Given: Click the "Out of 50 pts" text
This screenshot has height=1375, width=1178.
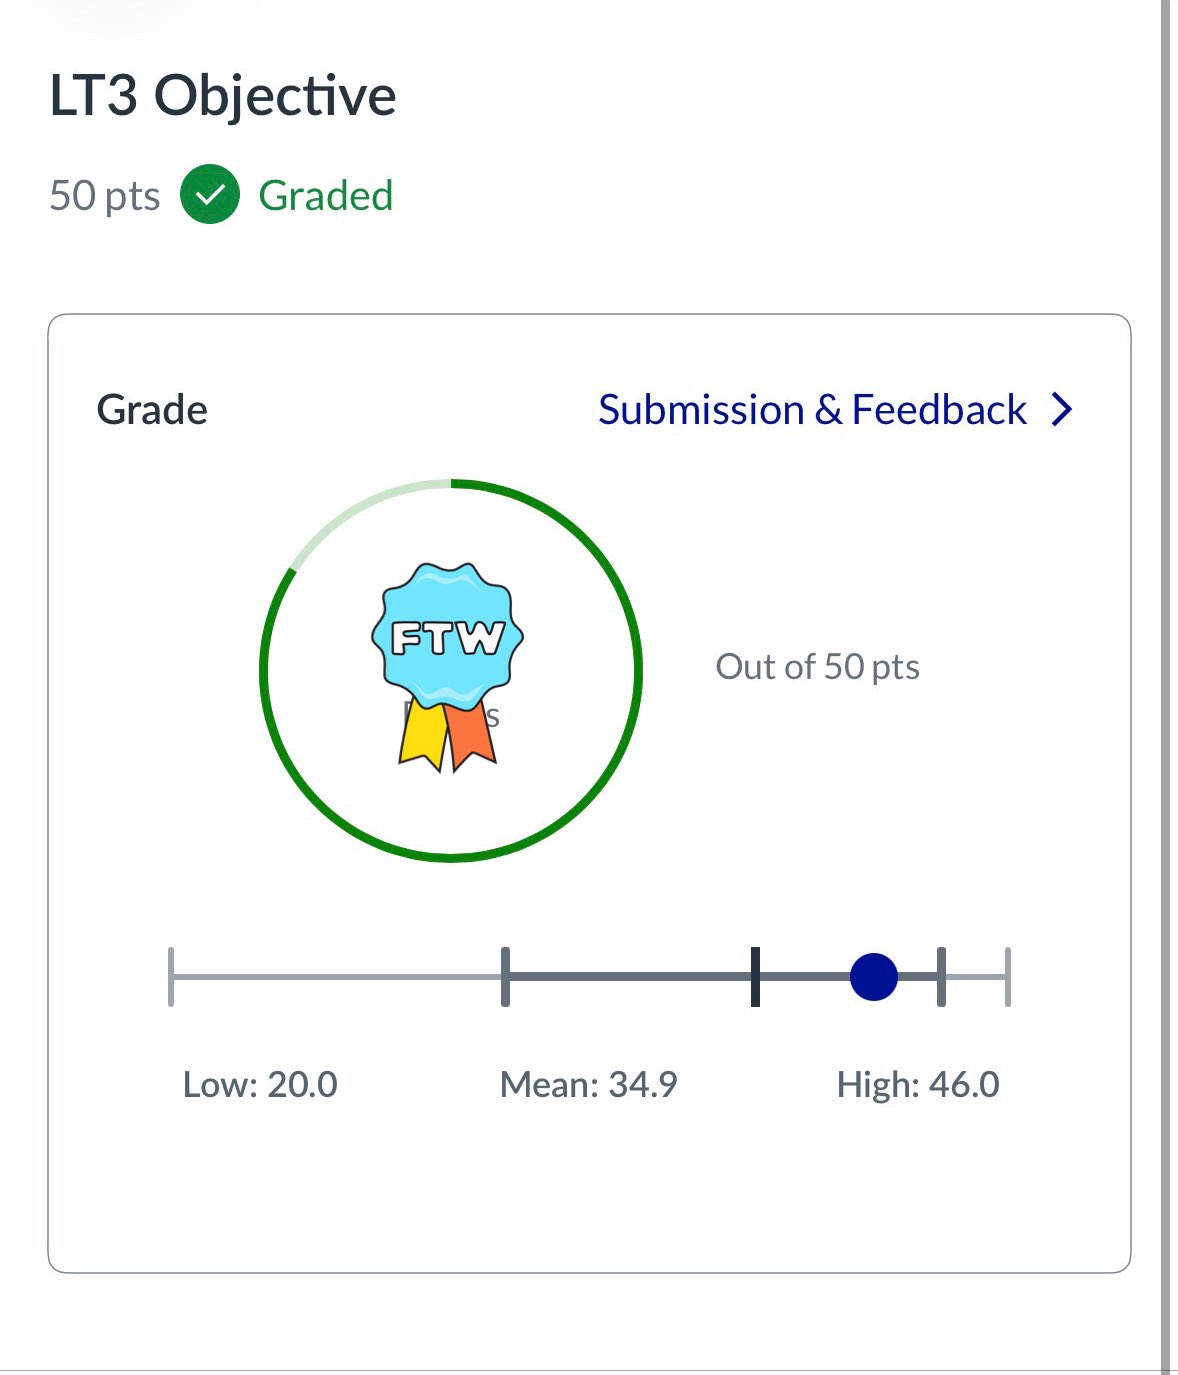Looking at the screenshot, I should coord(817,667).
